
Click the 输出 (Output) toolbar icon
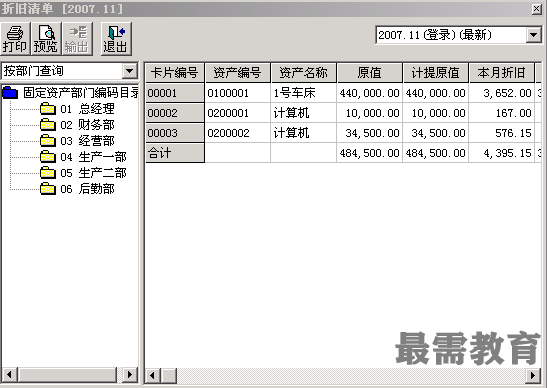77,38
